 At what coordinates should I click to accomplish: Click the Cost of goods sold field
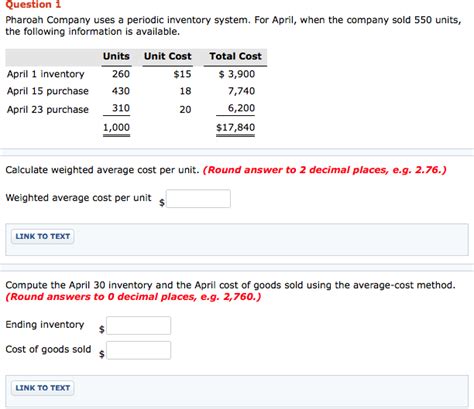(139, 350)
